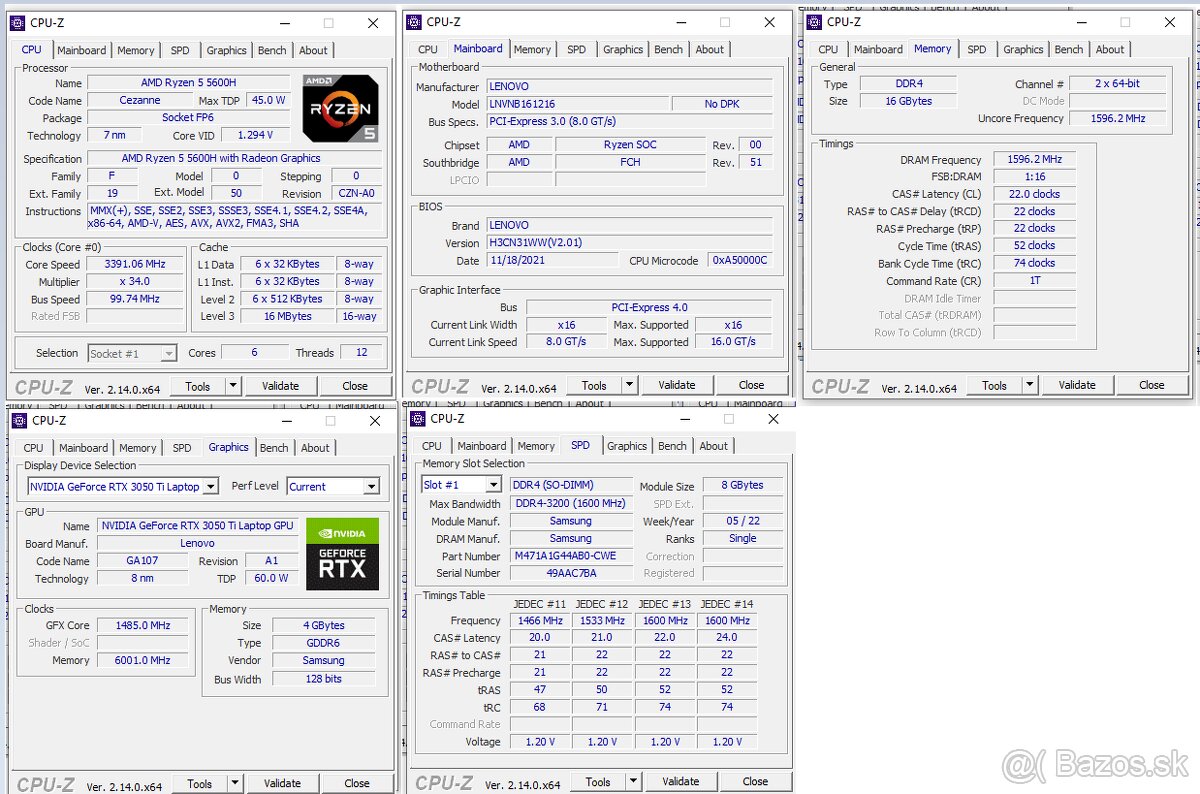Click Validate in the Memory window
Screen dimensions: 1200x794
[x=1077, y=384]
